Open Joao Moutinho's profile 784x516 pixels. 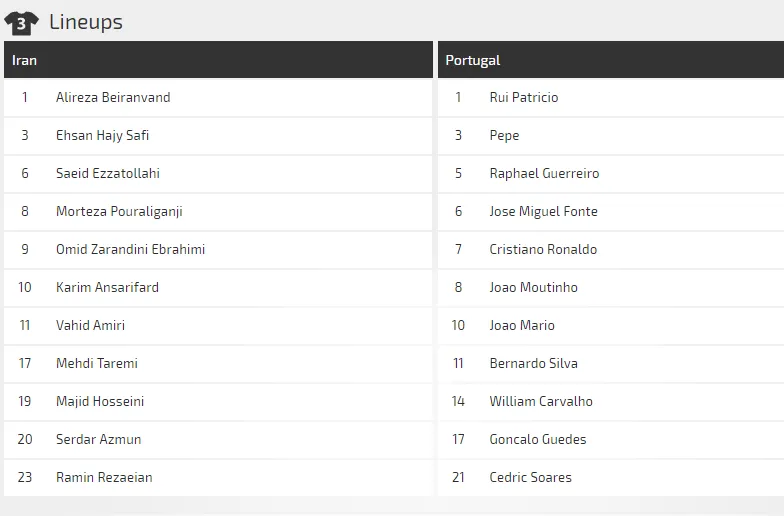click(x=533, y=287)
